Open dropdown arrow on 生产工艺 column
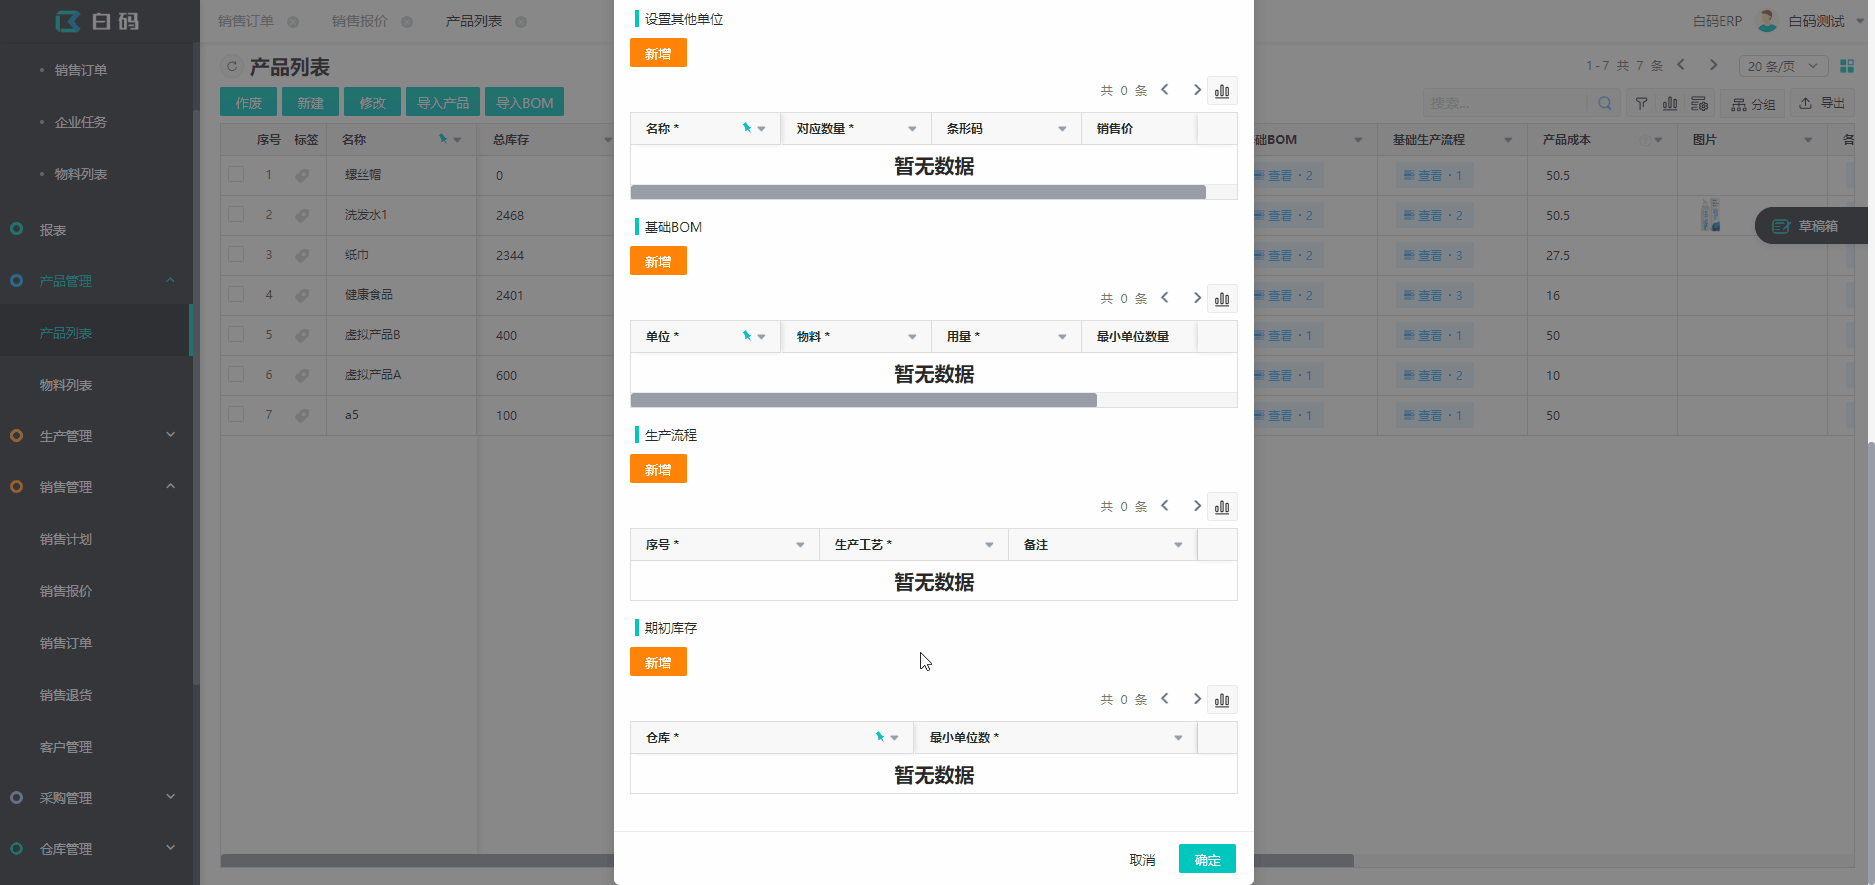The width and height of the screenshot is (1875, 885). pos(989,545)
